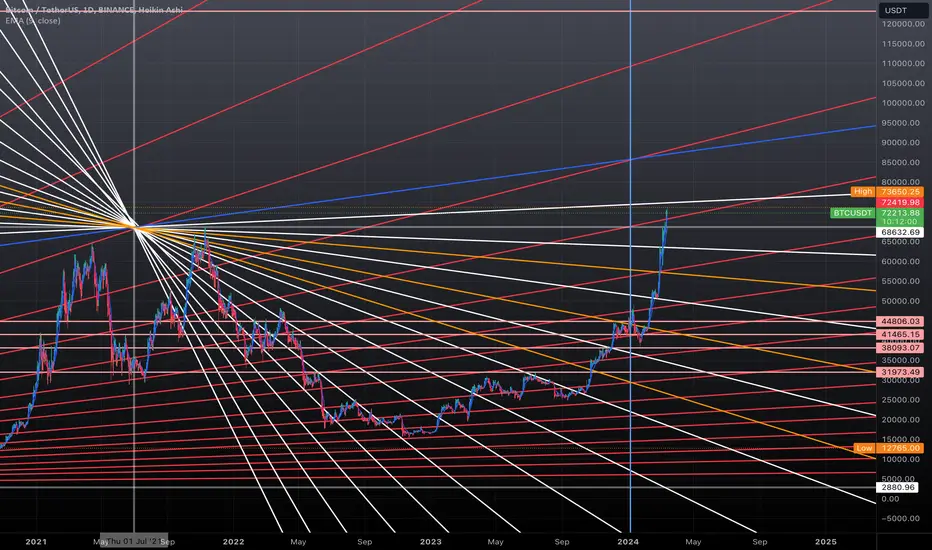Viewport: 932px width, 550px height.
Task: Select the BTCUSDT symbol tag
Action: point(852,213)
